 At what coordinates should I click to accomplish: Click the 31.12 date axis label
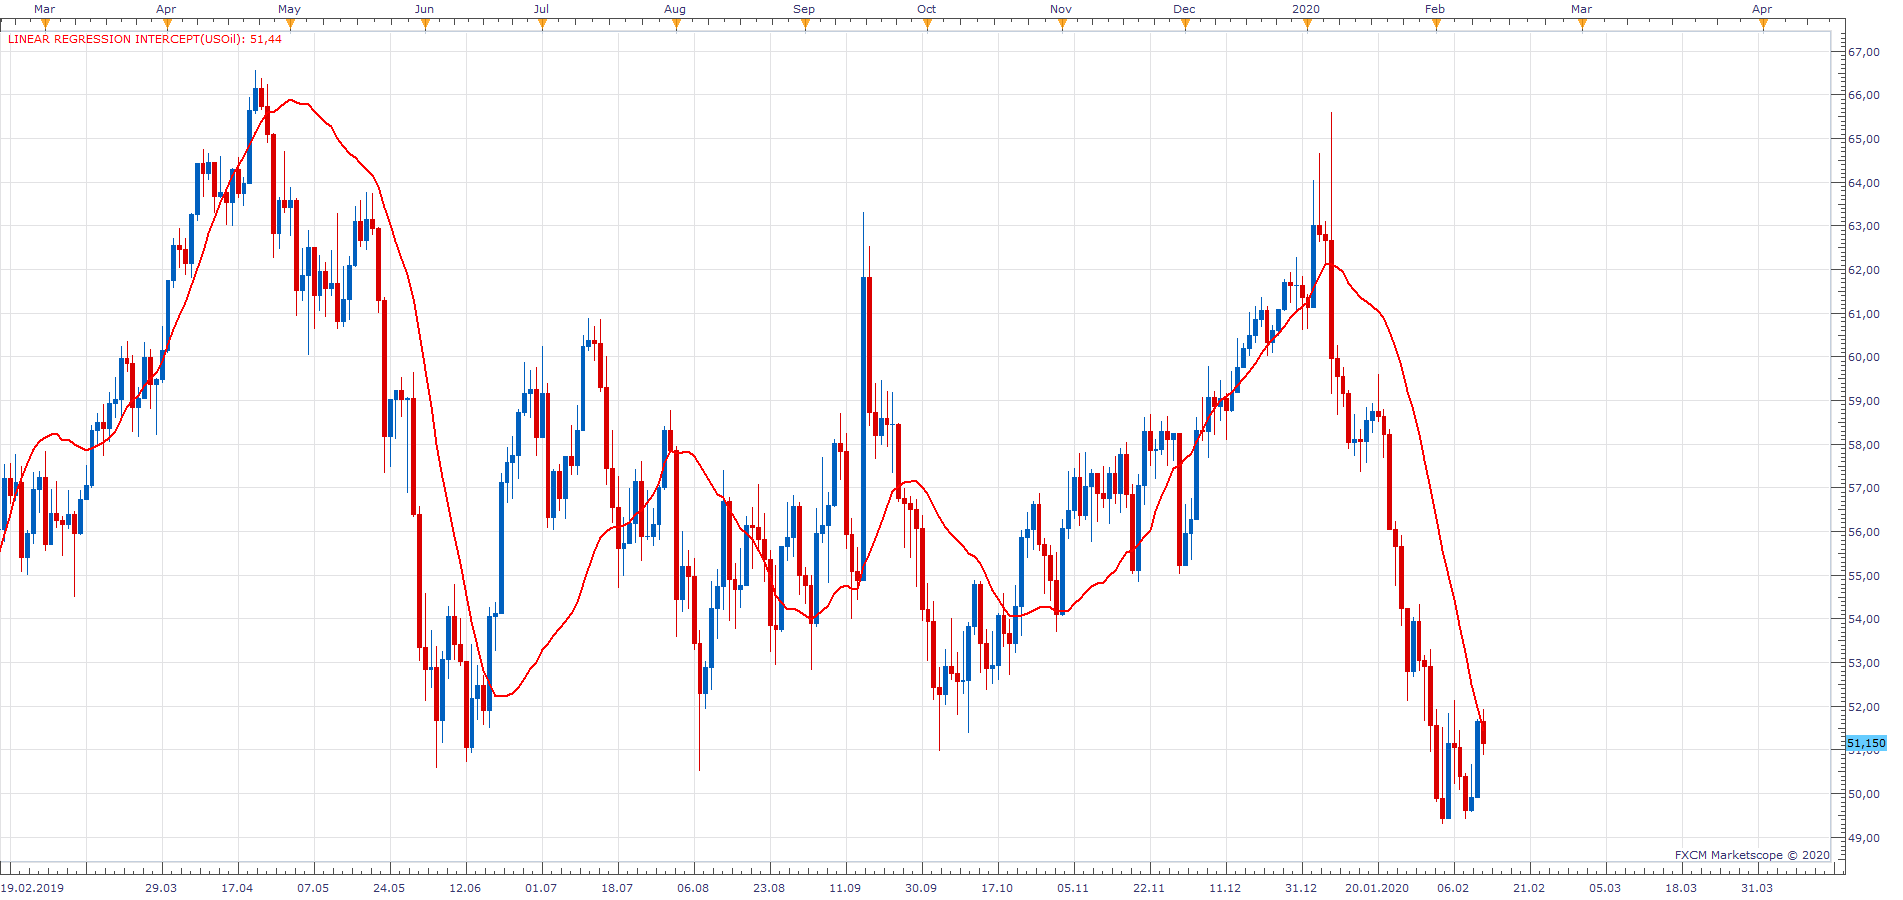pos(1301,888)
